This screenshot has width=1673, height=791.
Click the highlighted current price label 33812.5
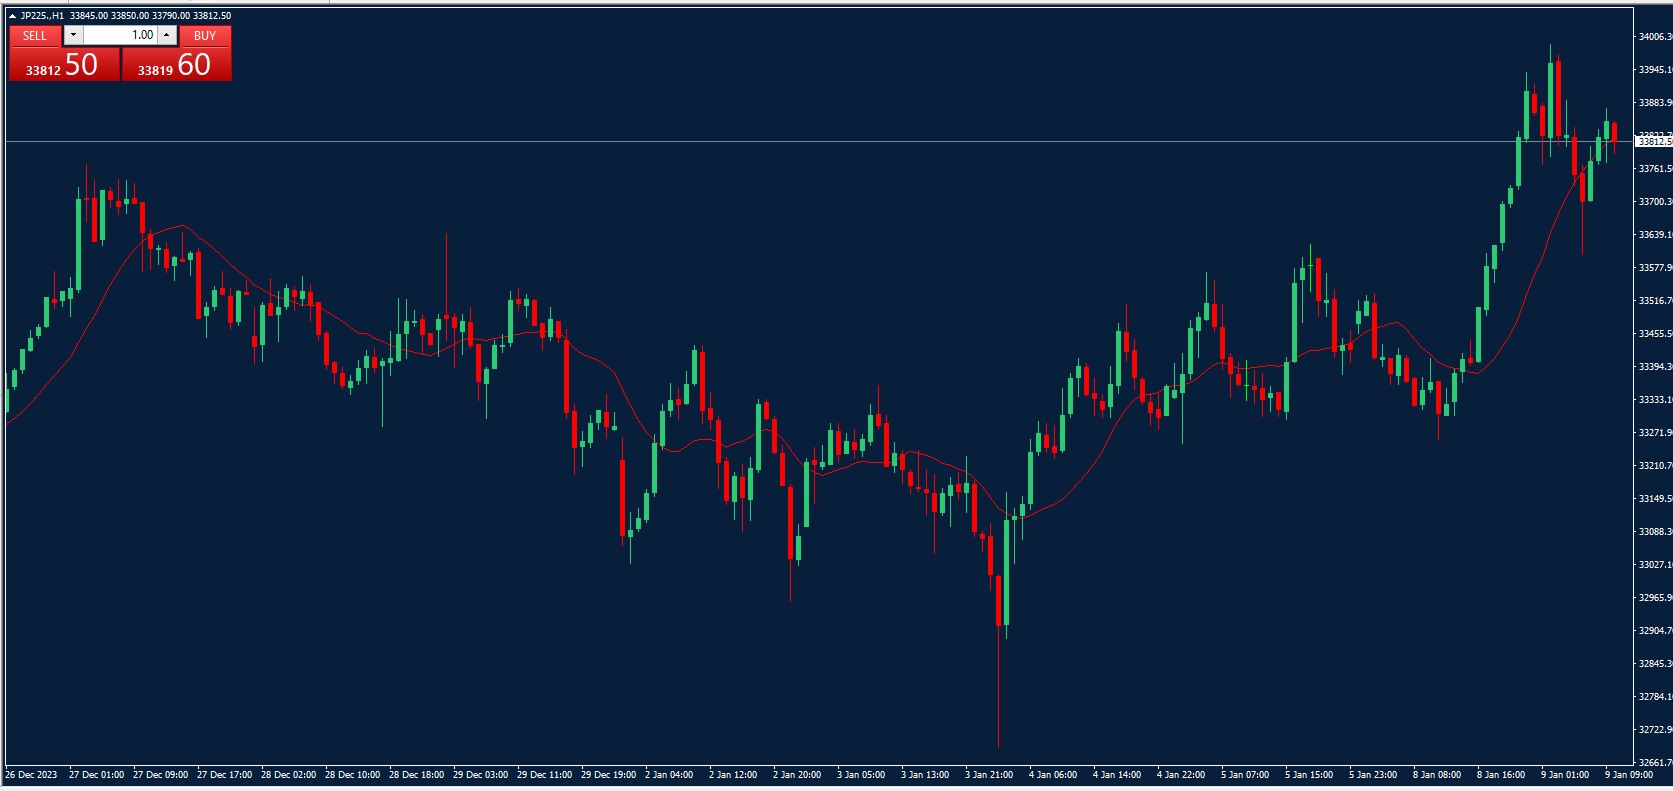coord(1654,142)
